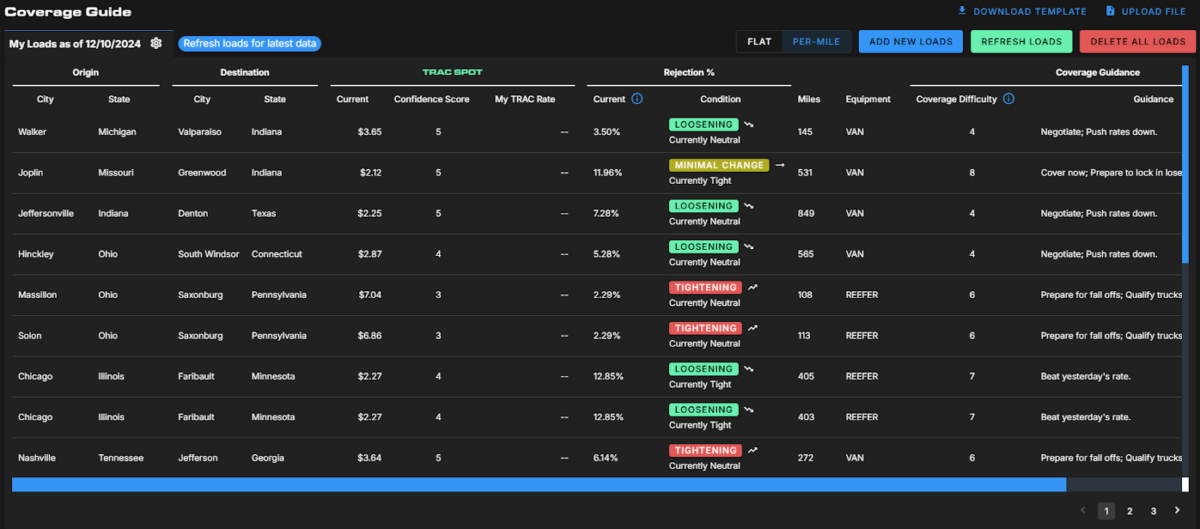
Task: Switch rate view to PER-MILE
Action: tap(816, 42)
